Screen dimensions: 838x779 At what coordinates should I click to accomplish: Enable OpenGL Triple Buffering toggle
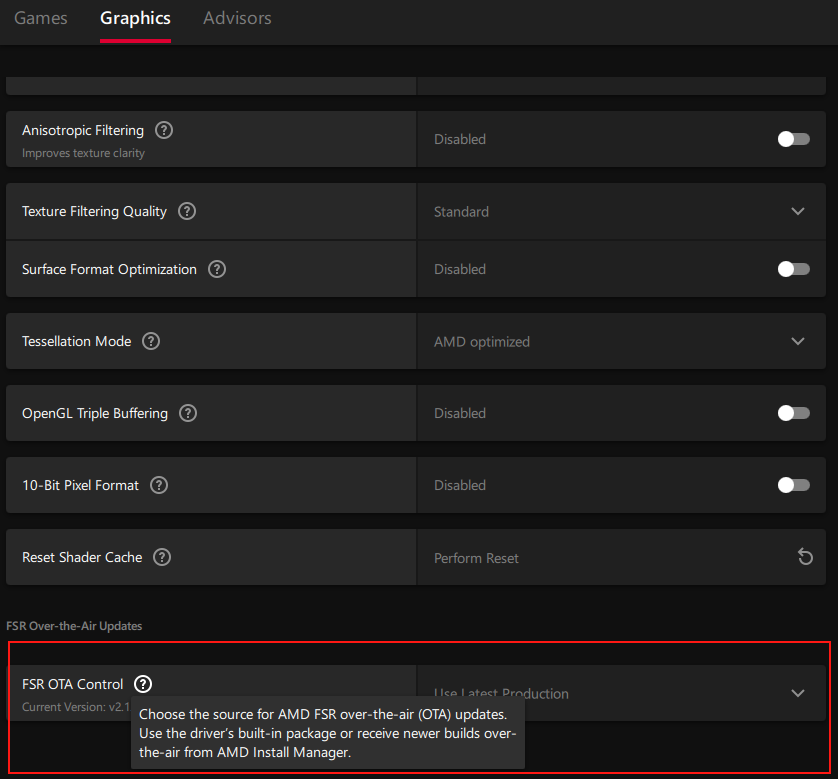click(x=793, y=413)
